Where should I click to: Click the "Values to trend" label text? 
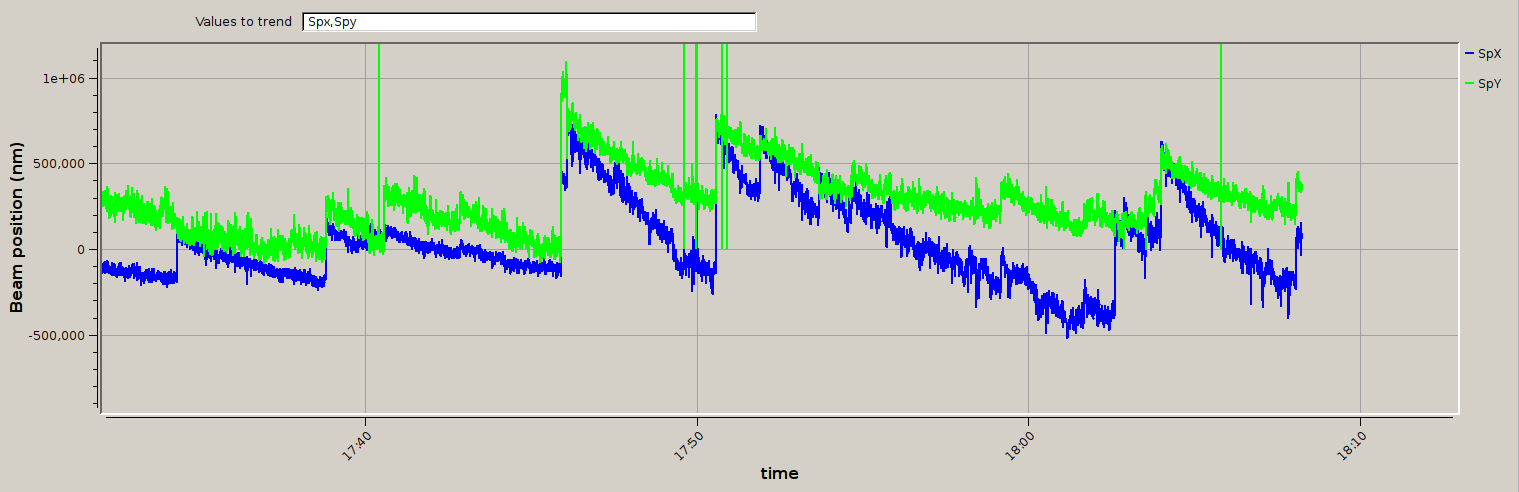click(243, 22)
